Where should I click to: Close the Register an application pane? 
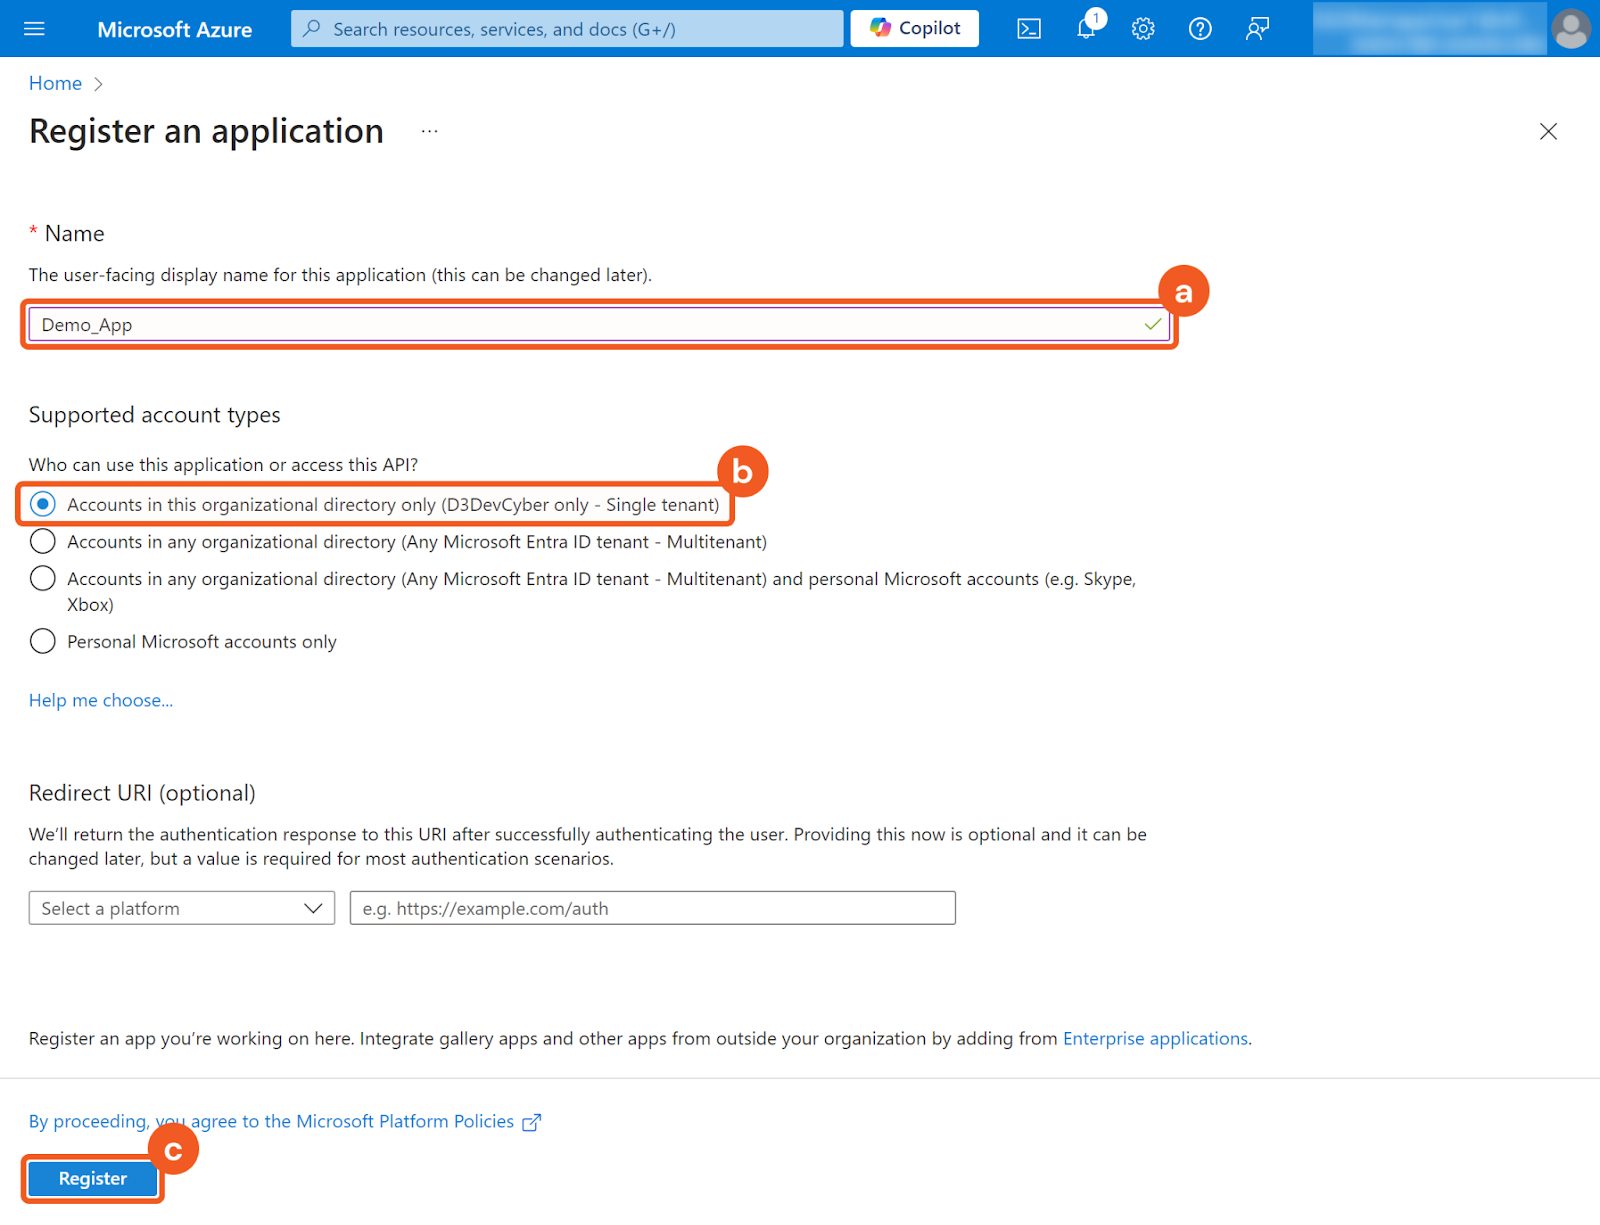1548,132
